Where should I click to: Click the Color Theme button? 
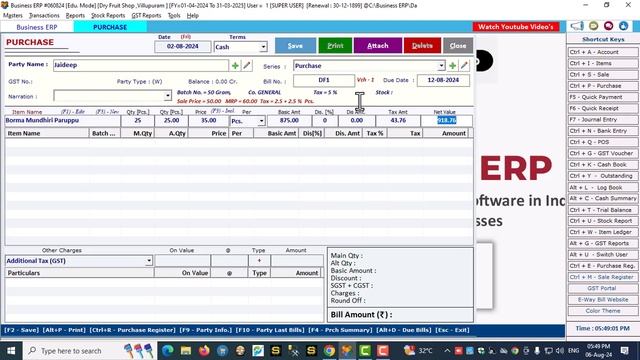pos(603,311)
